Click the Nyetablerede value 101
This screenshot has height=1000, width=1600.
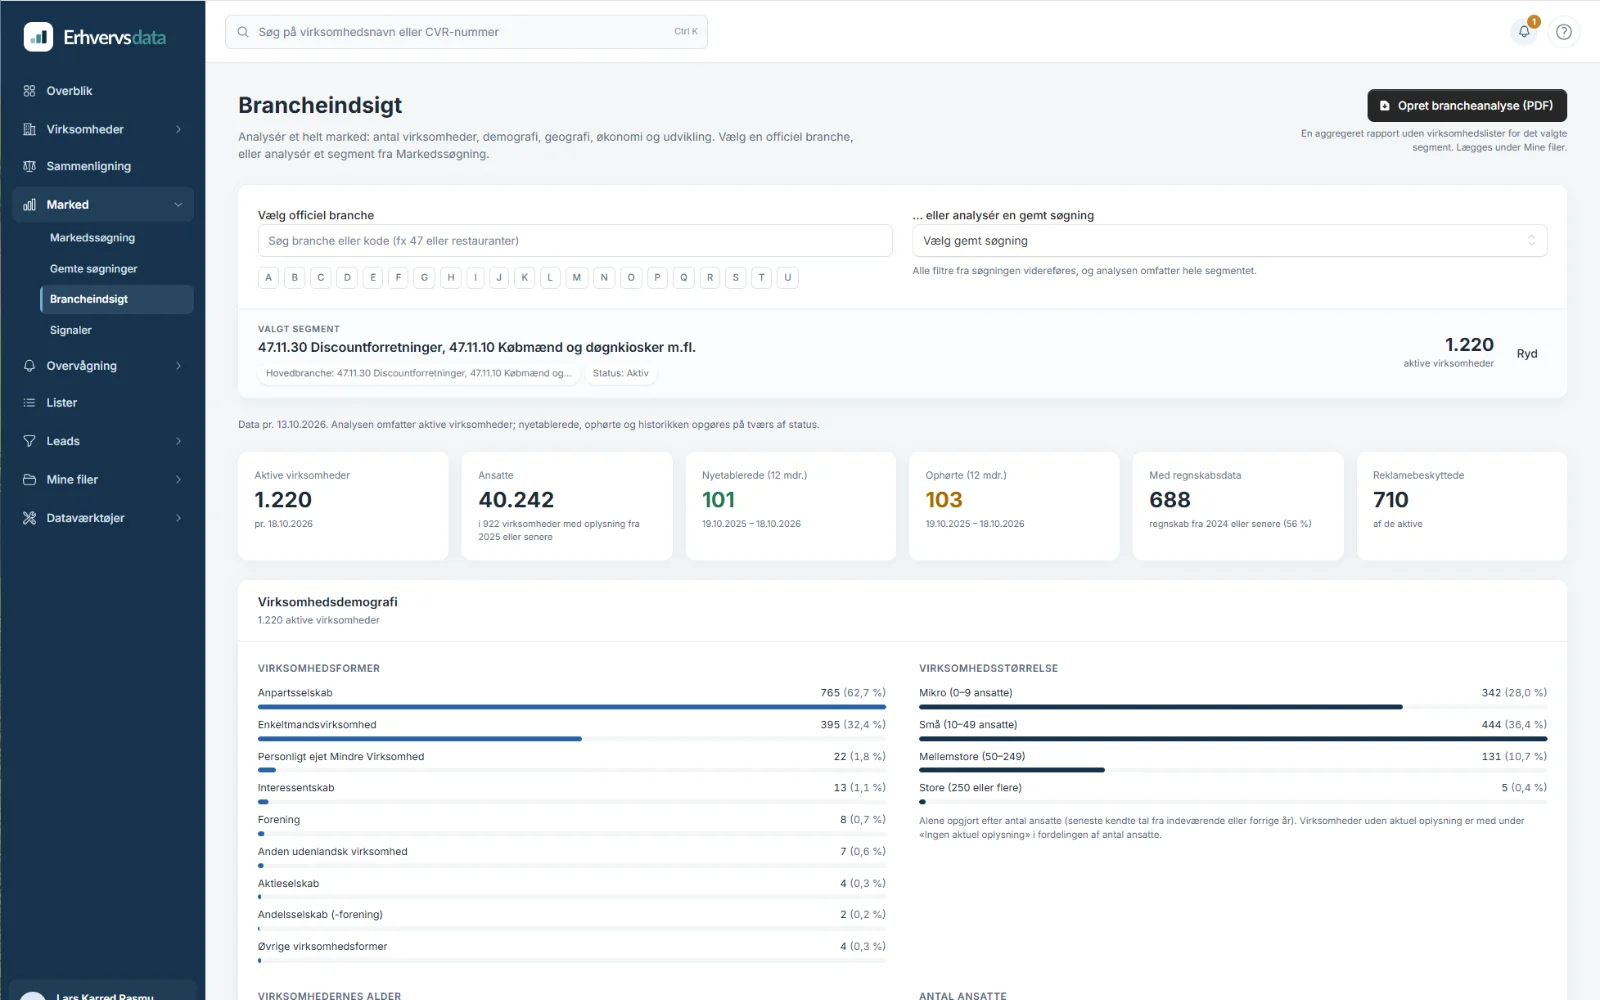(718, 500)
